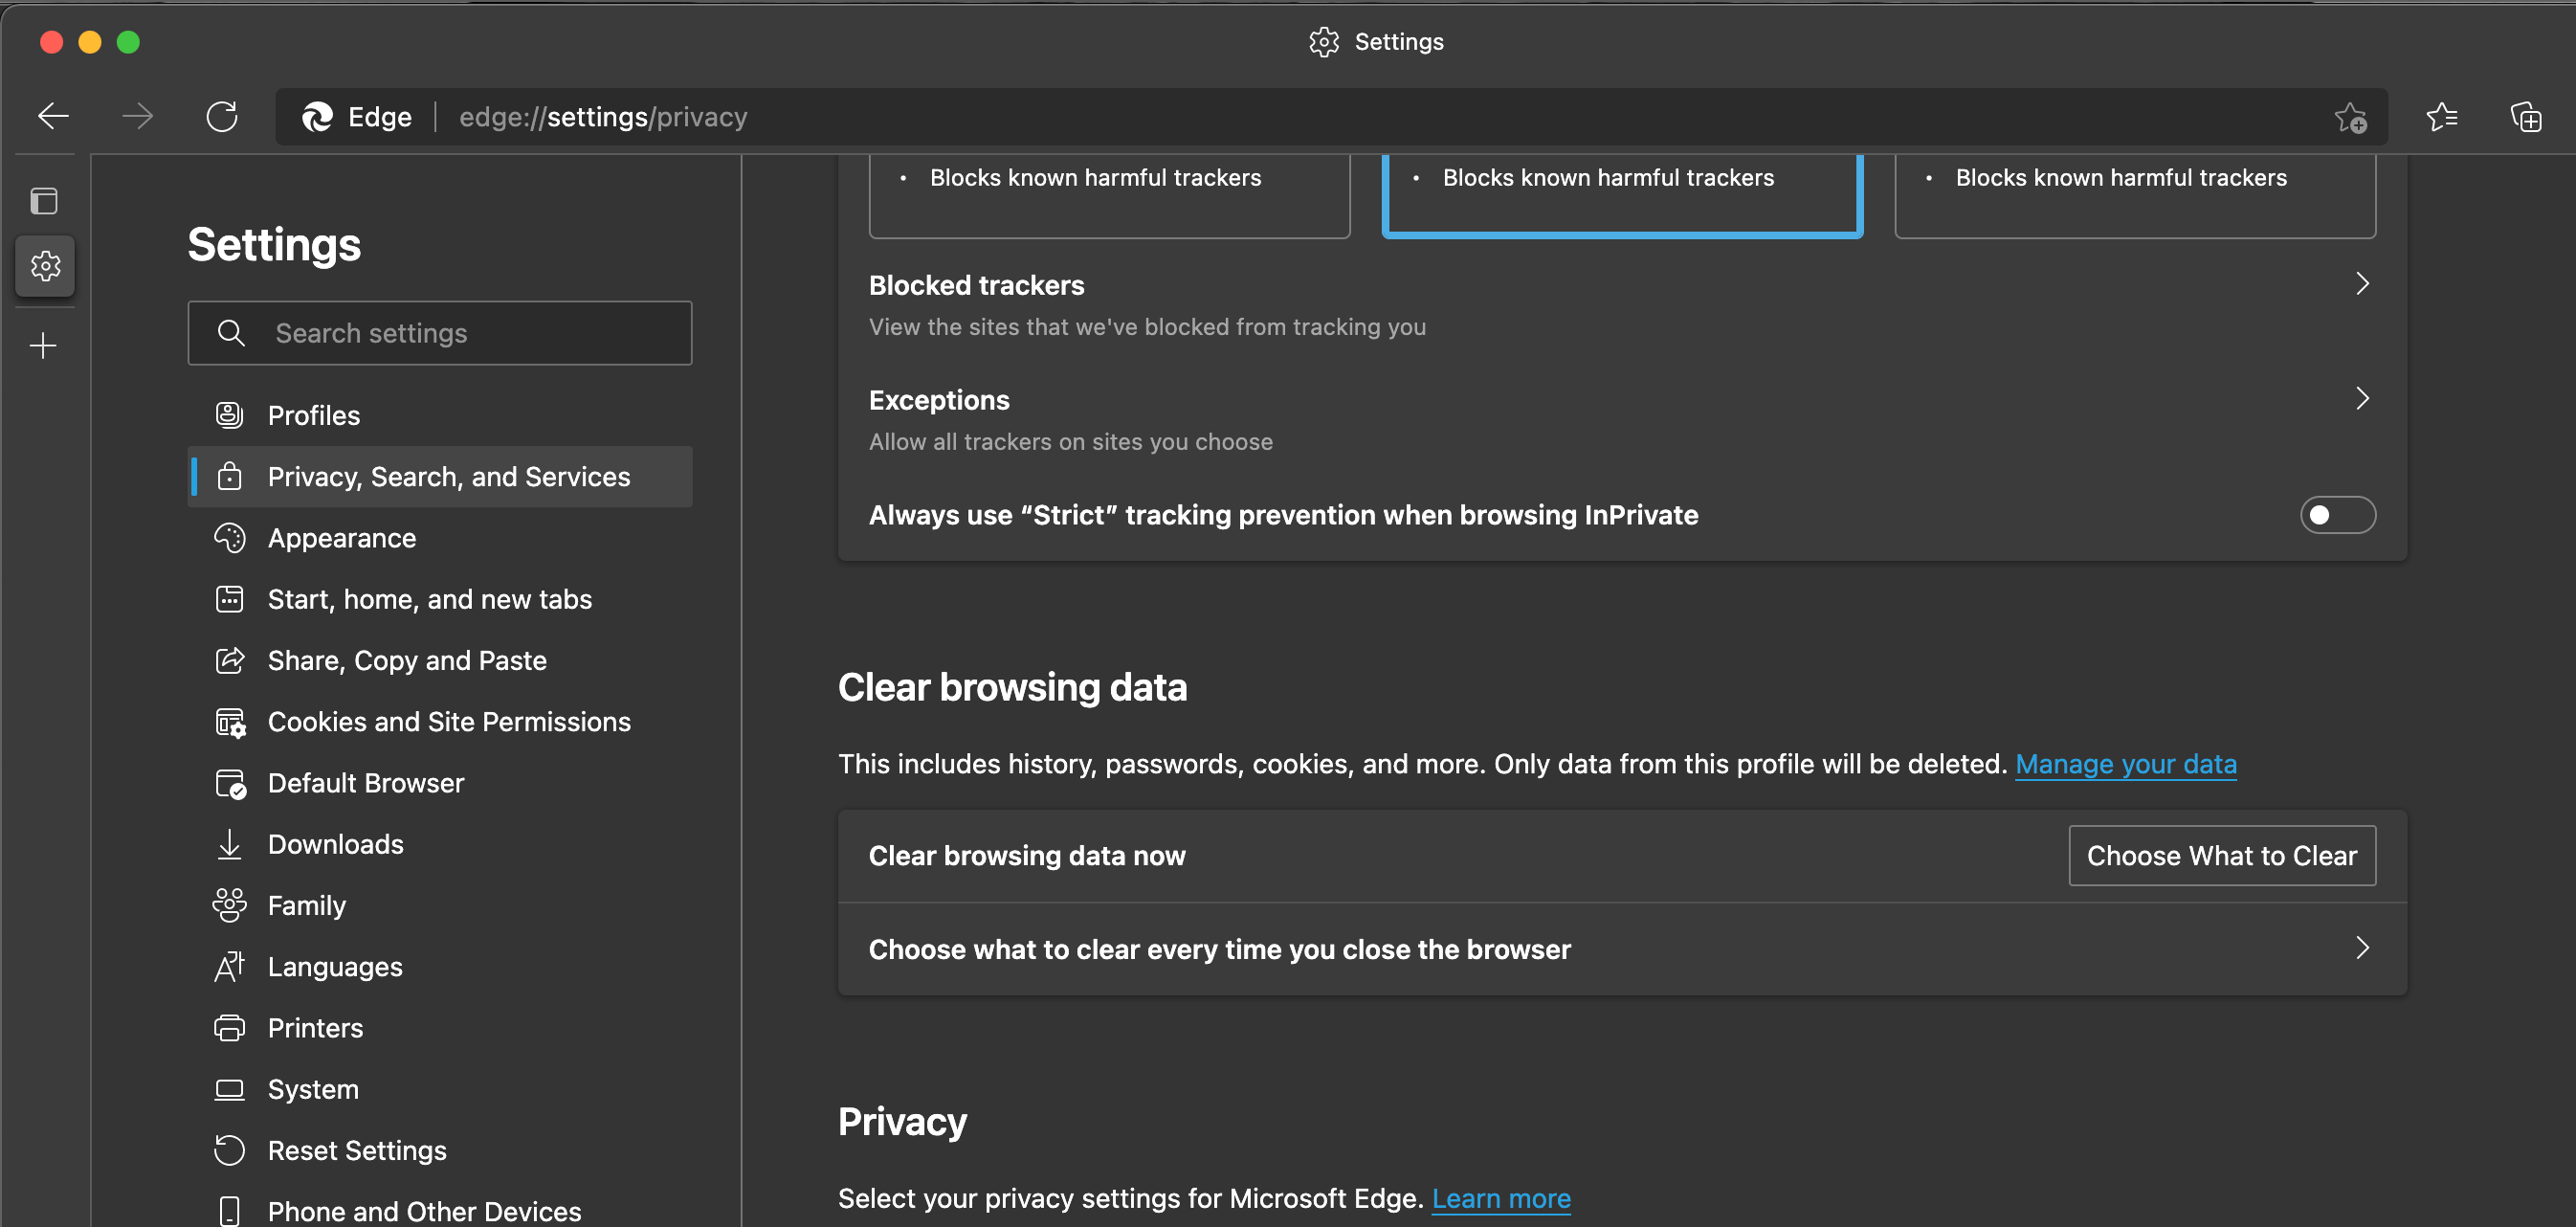Click Choose What to Clear button
The height and width of the screenshot is (1227, 2576).
tap(2221, 856)
